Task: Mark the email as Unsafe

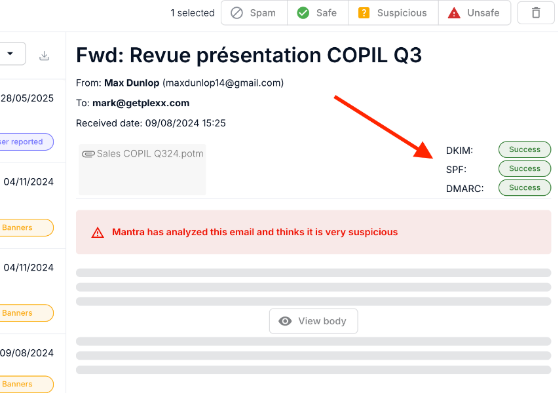Action: pyautogui.click(x=474, y=13)
